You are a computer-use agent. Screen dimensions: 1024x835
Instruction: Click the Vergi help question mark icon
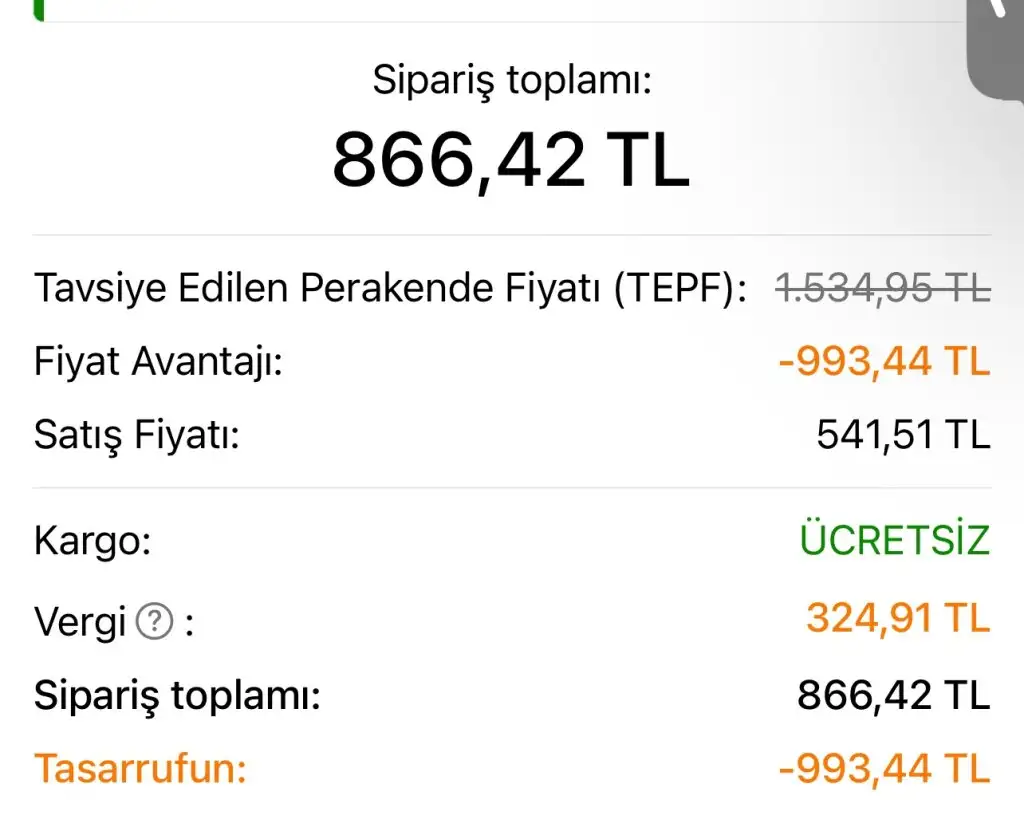(x=154, y=623)
